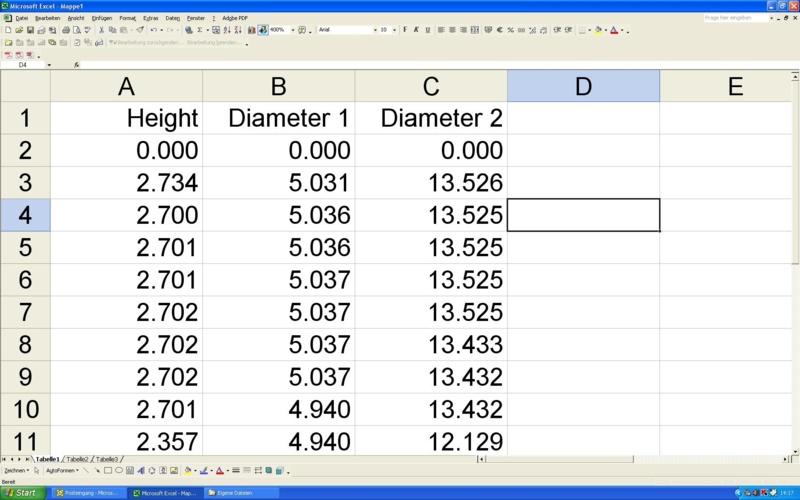Viewport: 800px width, 500px height.
Task: Click the Windows Start button
Action: tap(22, 493)
